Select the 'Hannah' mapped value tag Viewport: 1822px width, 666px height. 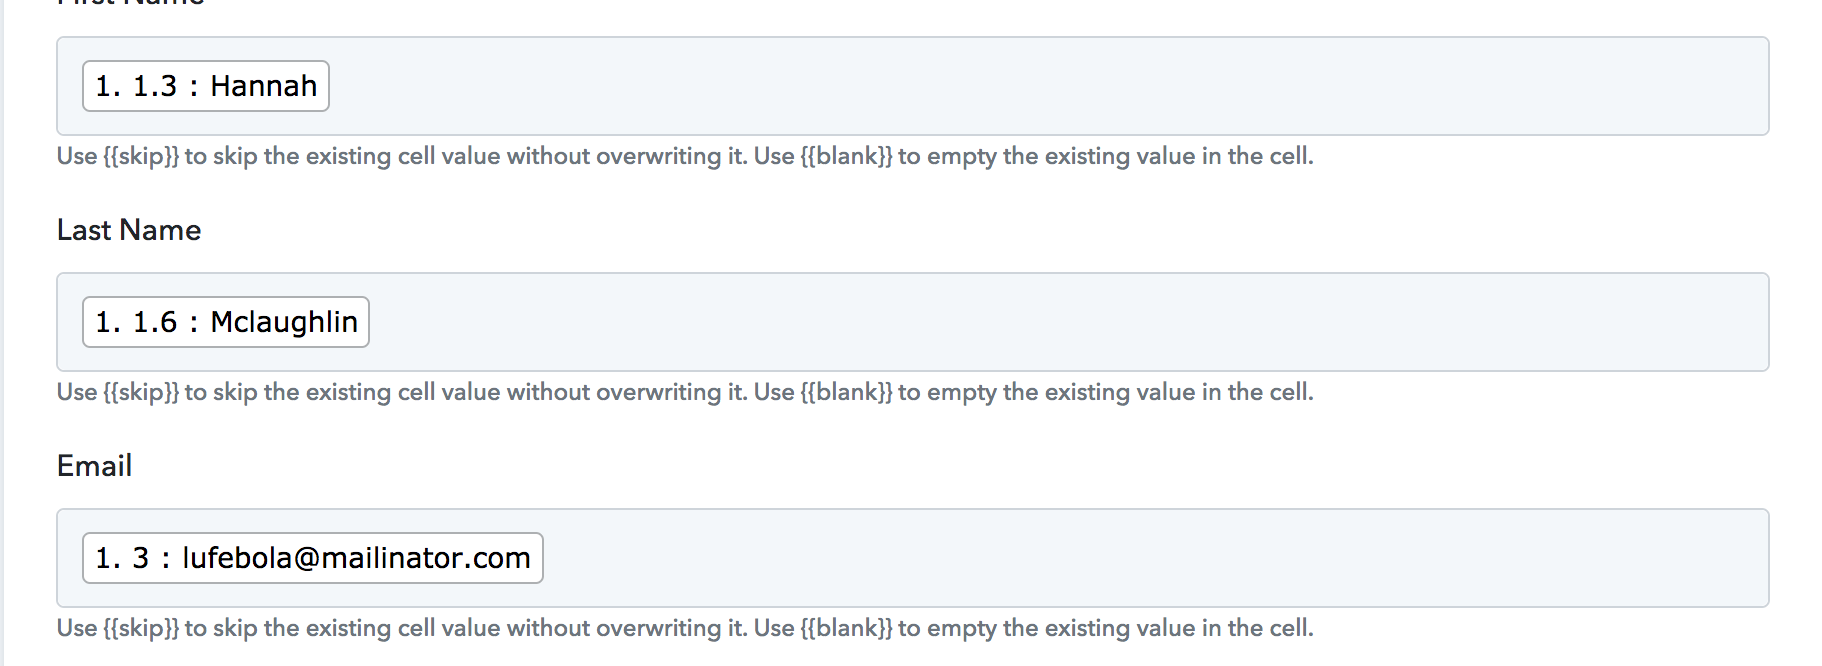[205, 86]
